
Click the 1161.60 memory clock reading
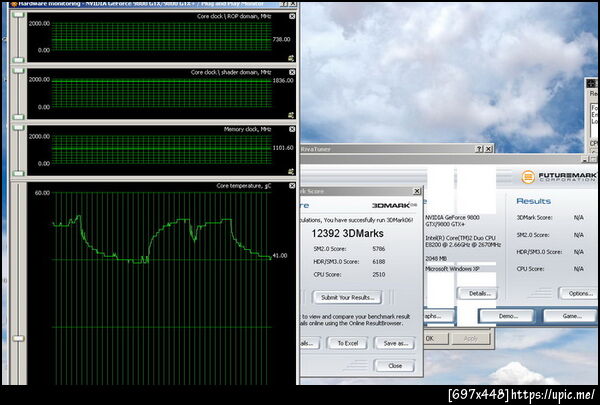coord(283,148)
